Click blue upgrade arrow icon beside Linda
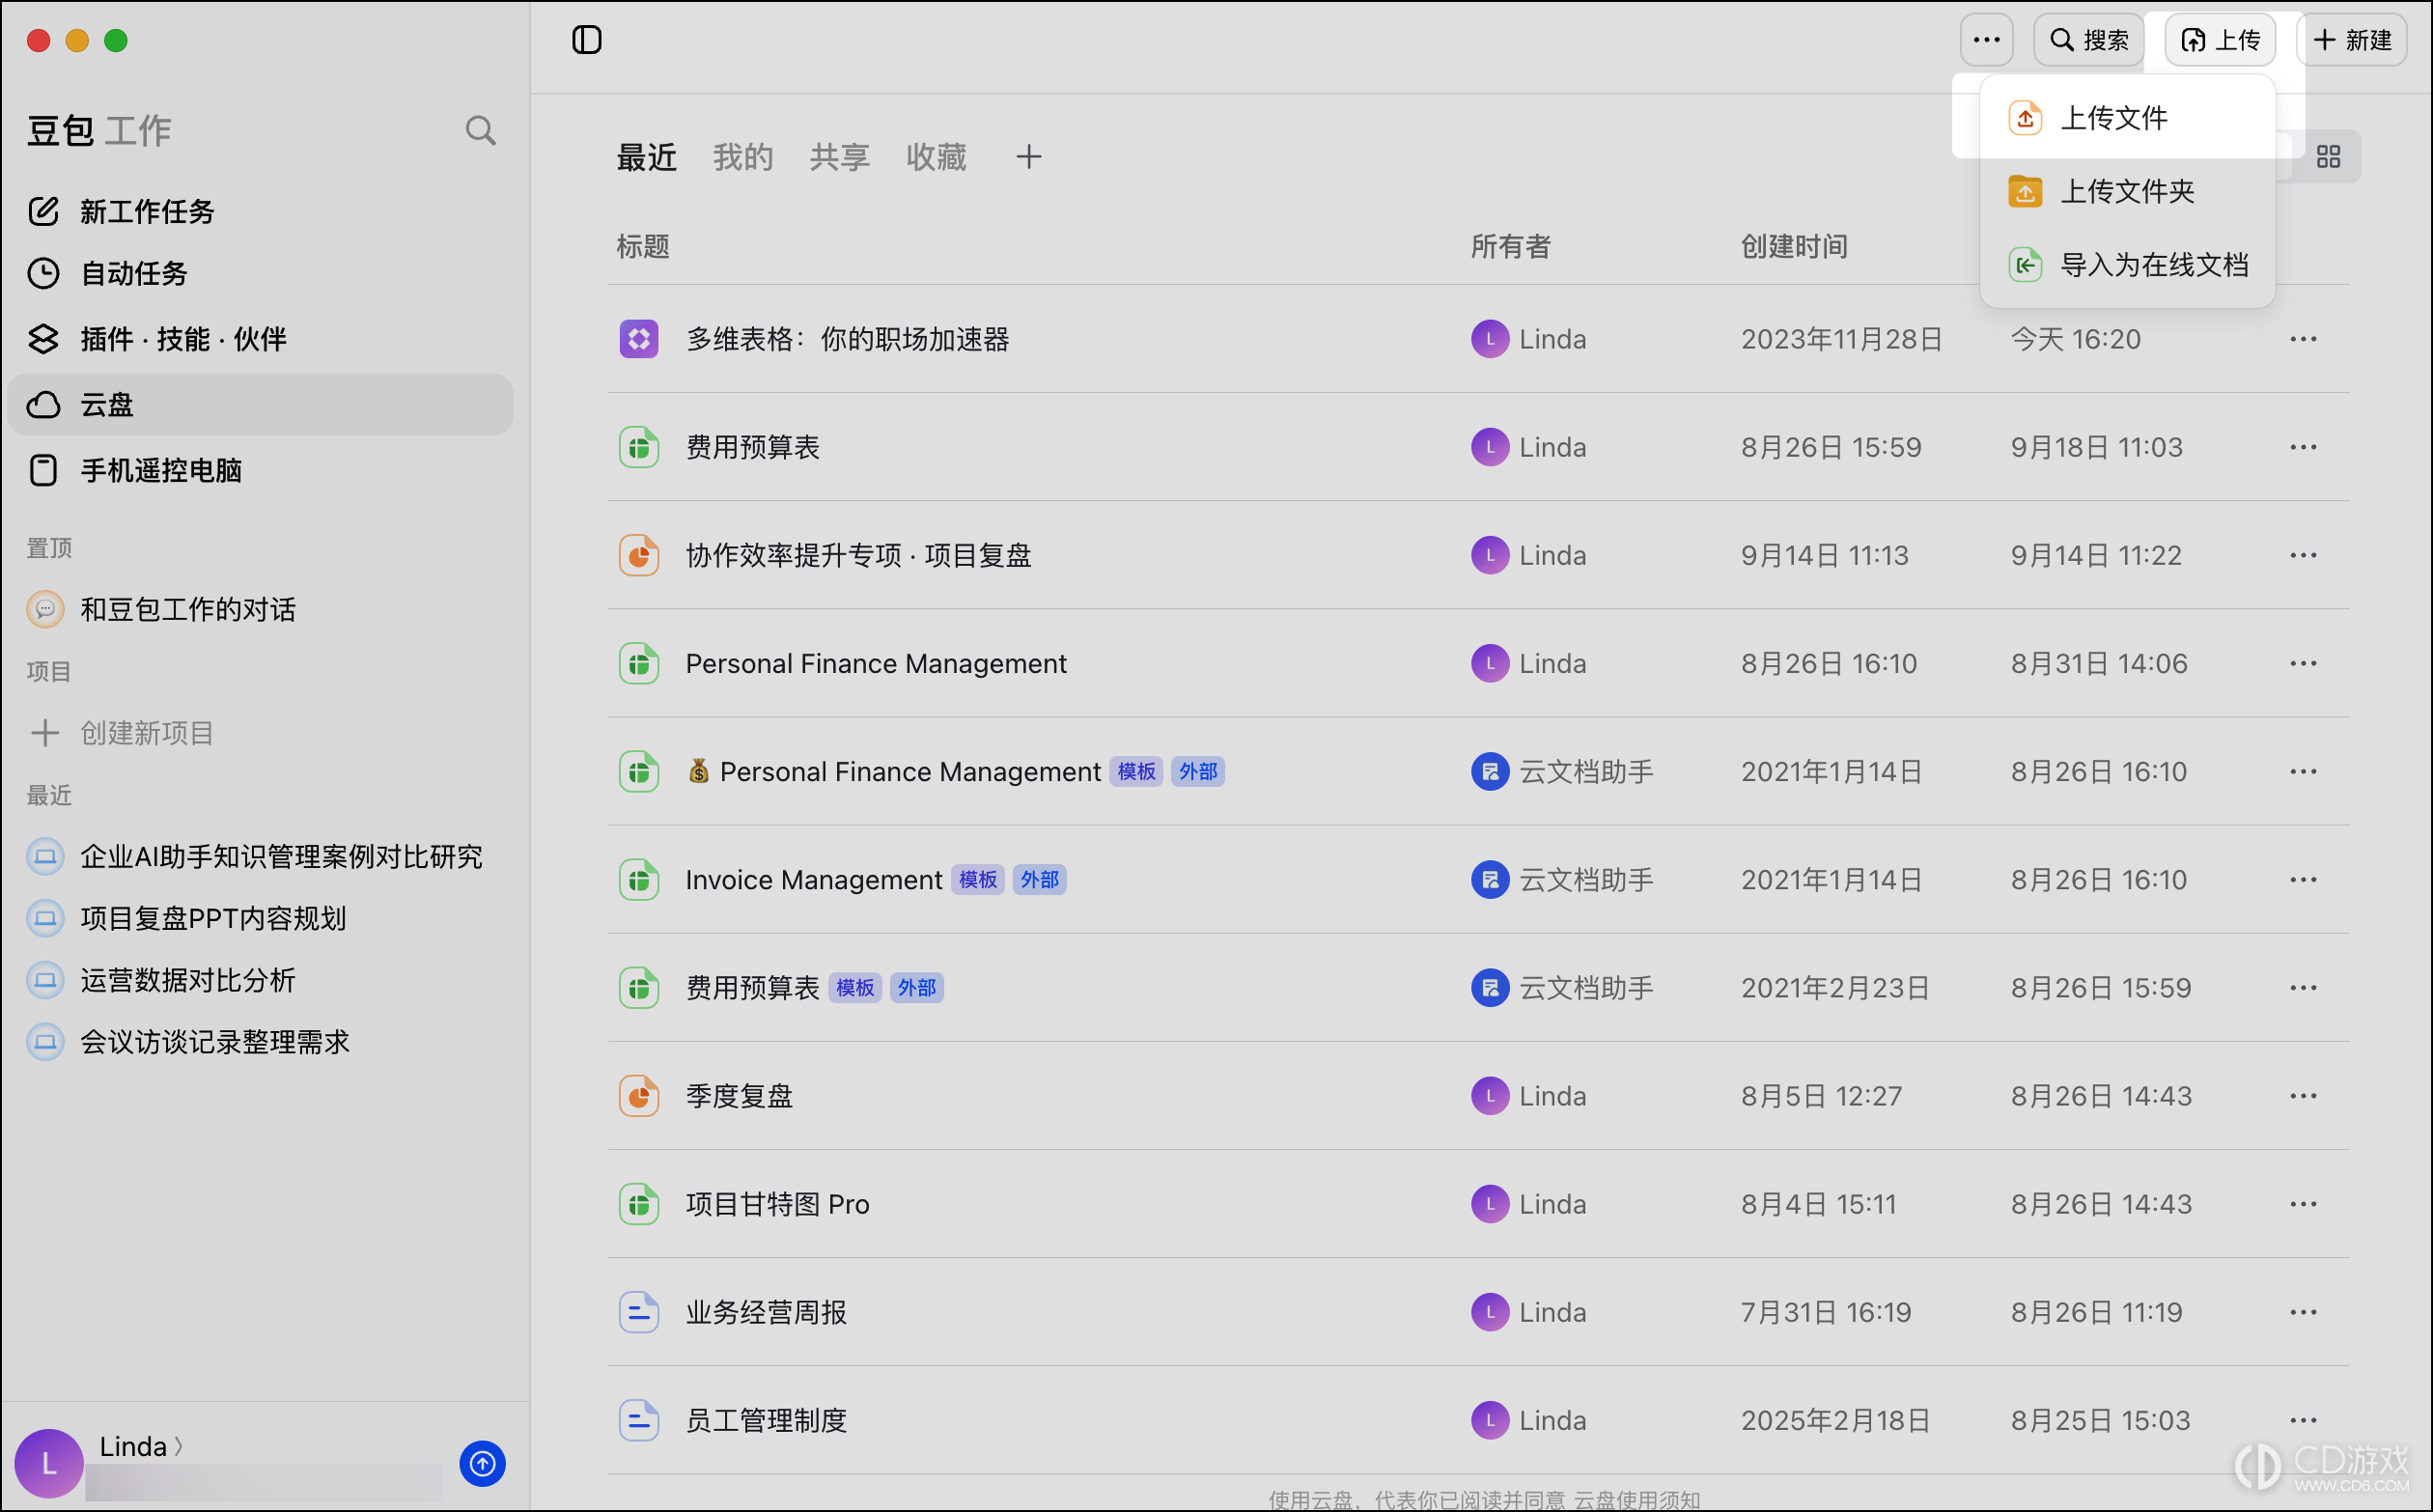This screenshot has height=1512, width=2433. point(482,1464)
